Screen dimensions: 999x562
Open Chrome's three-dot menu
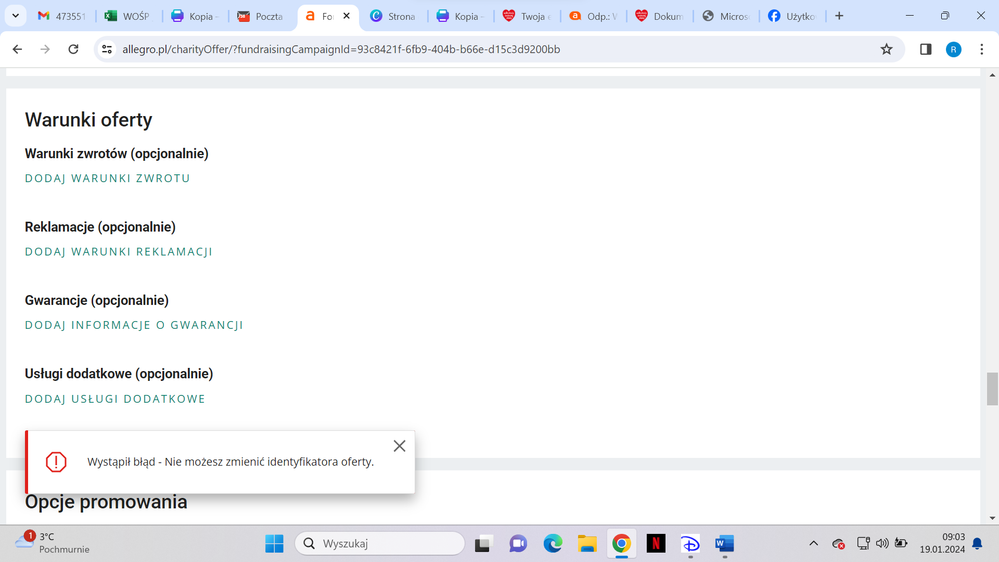coord(981,49)
